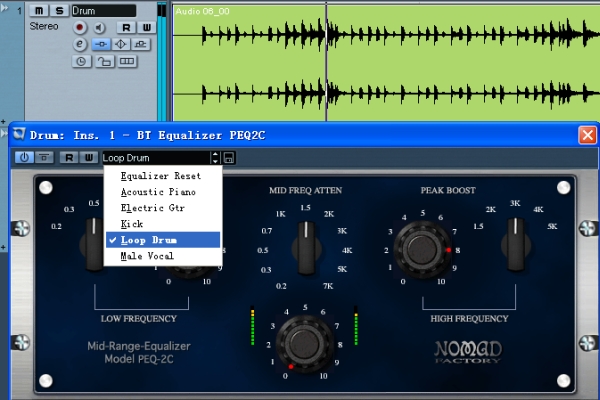
Task: Lock the Drum track with padlock icon
Action: (x=104, y=61)
